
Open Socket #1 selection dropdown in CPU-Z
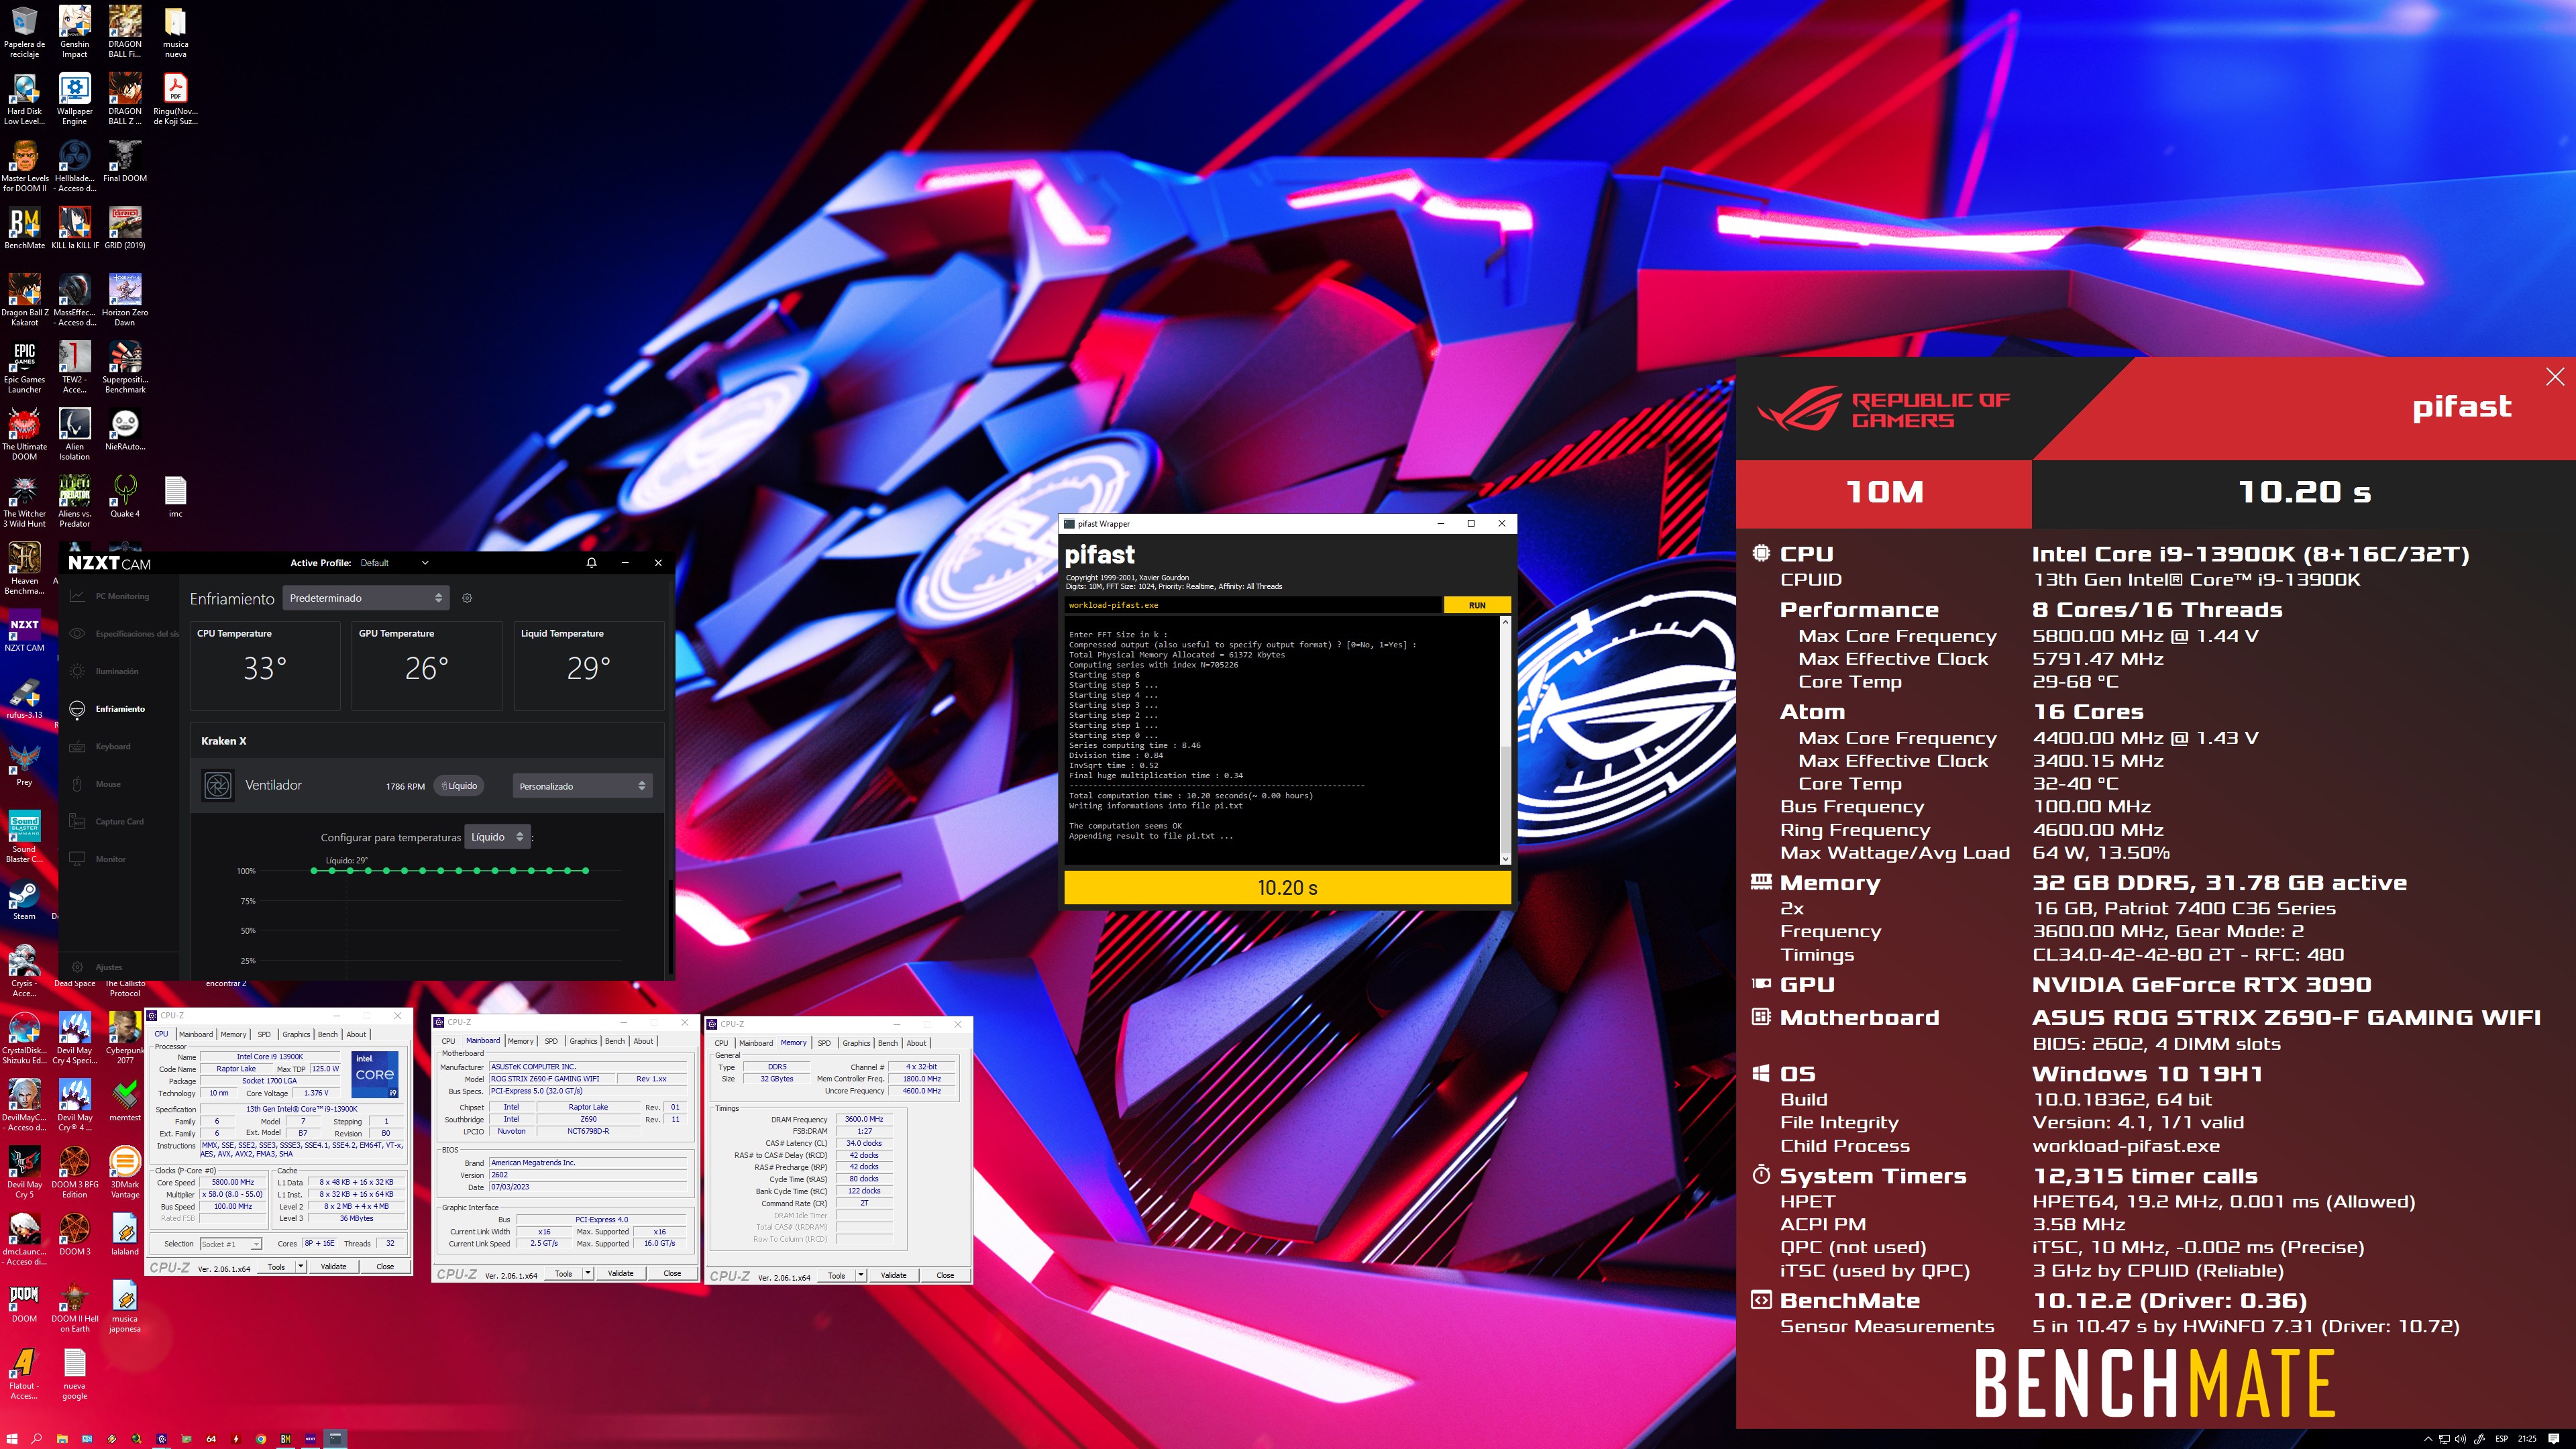click(x=230, y=1244)
